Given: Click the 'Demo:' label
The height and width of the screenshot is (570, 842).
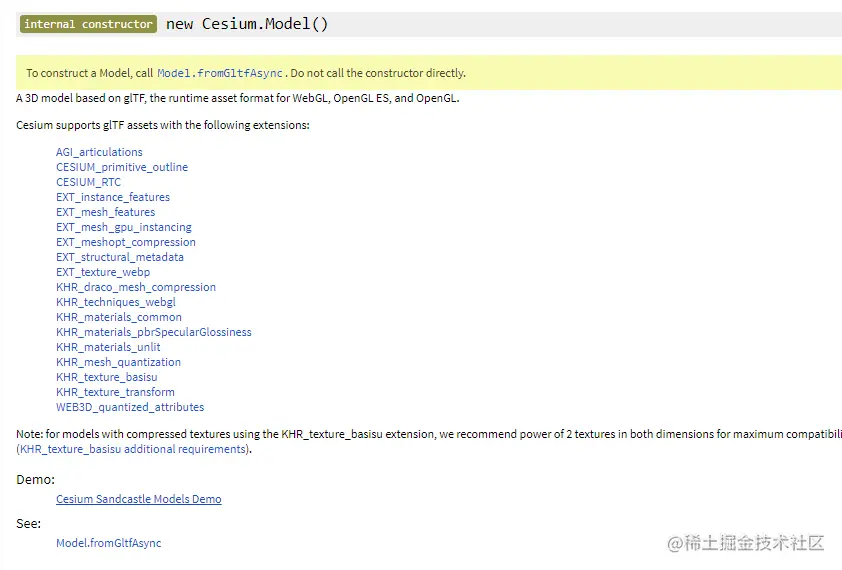Looking at the screenshot, I should [x=35, y=480].
